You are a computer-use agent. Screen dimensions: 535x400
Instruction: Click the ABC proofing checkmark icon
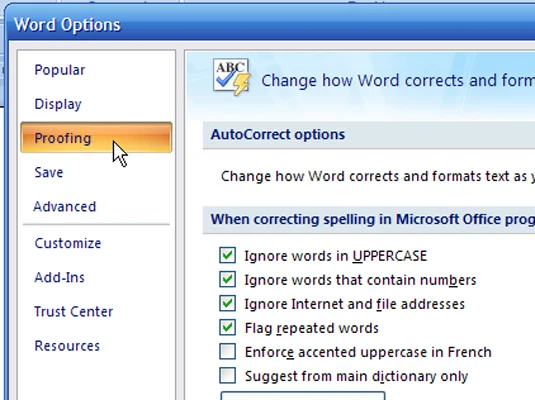(x=231, y=77)
